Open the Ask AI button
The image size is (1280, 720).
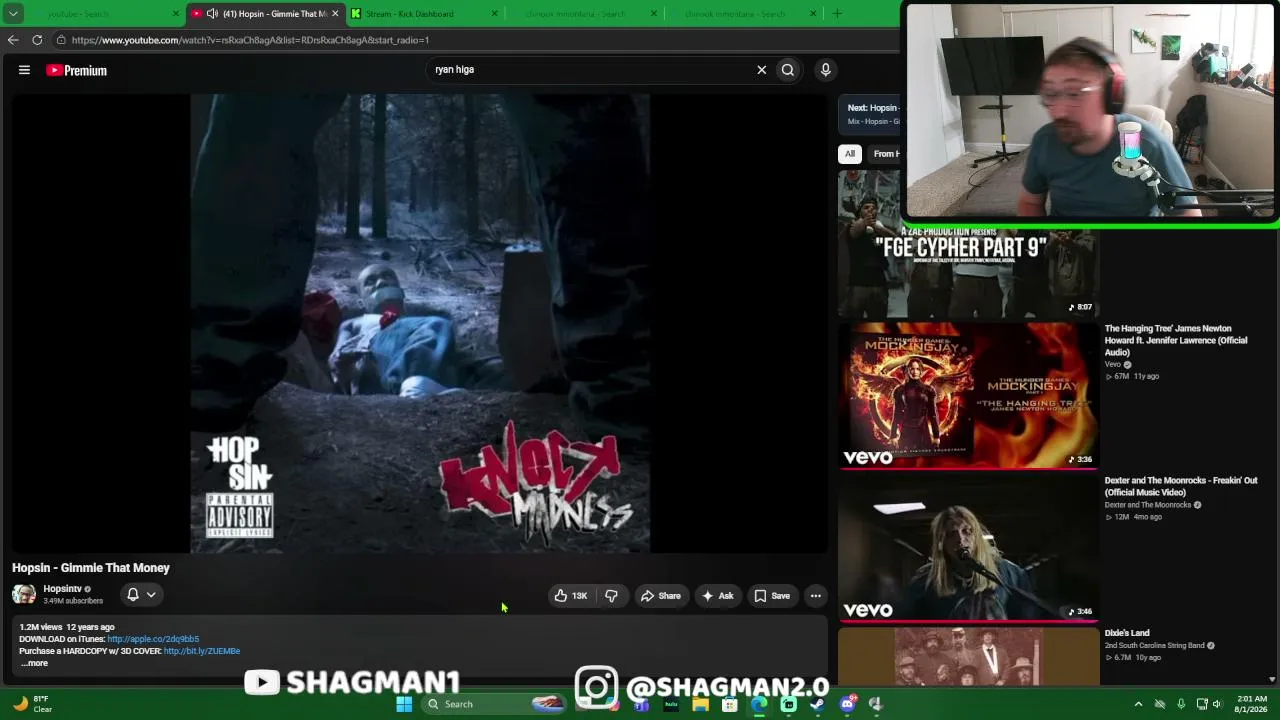[718, 596]
